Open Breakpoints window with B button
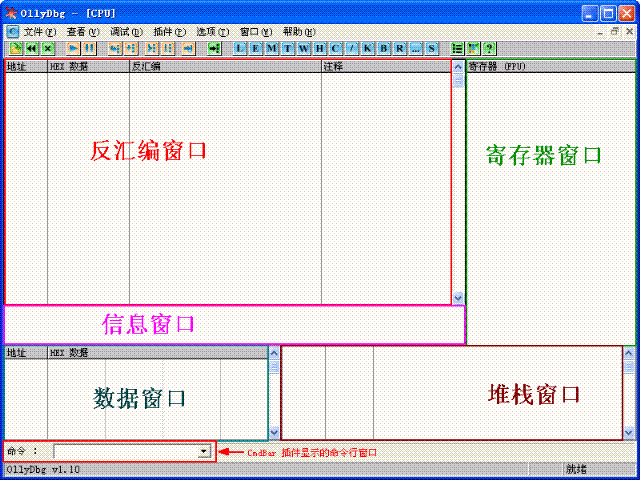640x480 pixels. coord(384,49)
